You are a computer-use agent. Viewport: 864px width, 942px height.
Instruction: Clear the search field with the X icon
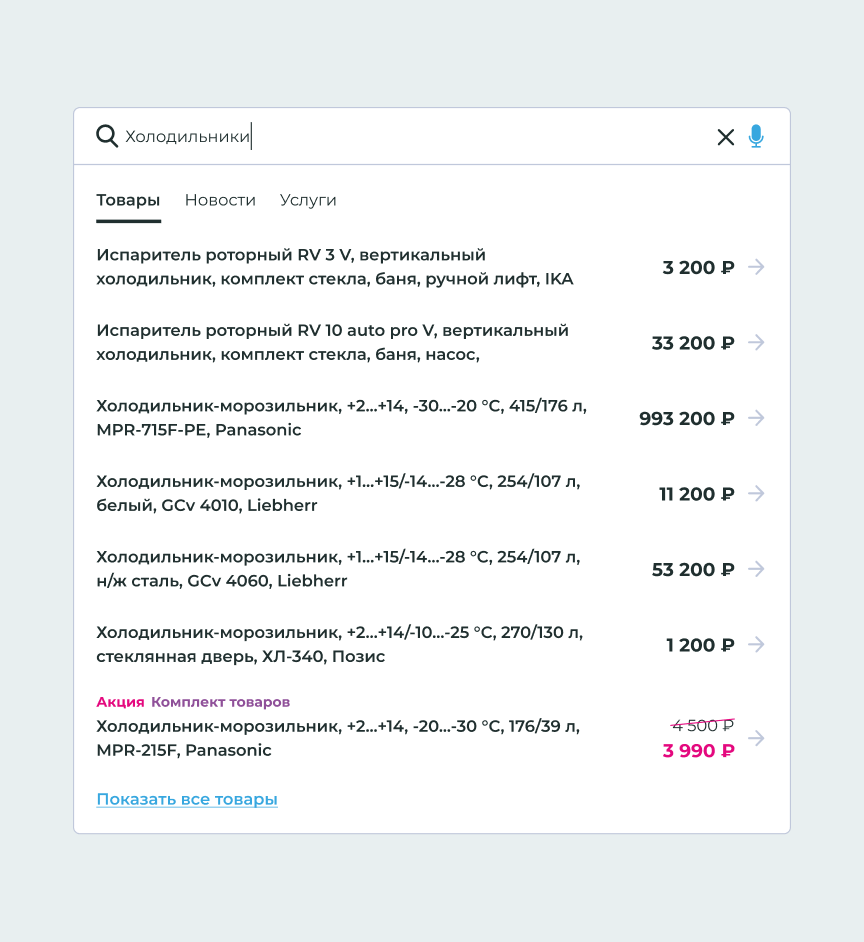point(726,137)
